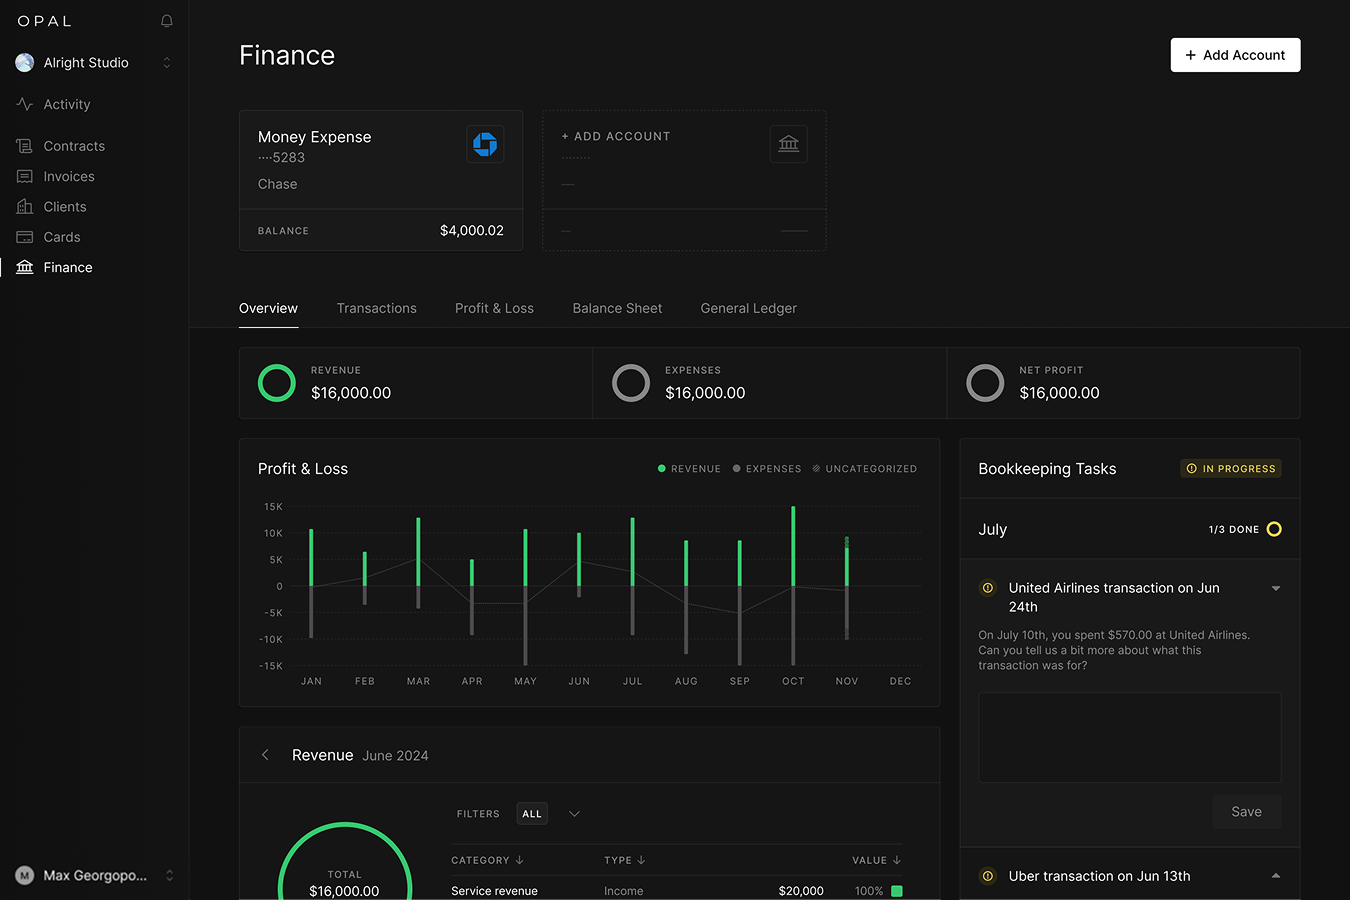The width and height of the screenshot is (1350, 900).
Task: Click the Uber task warning icon
Action: click(988, 876)
